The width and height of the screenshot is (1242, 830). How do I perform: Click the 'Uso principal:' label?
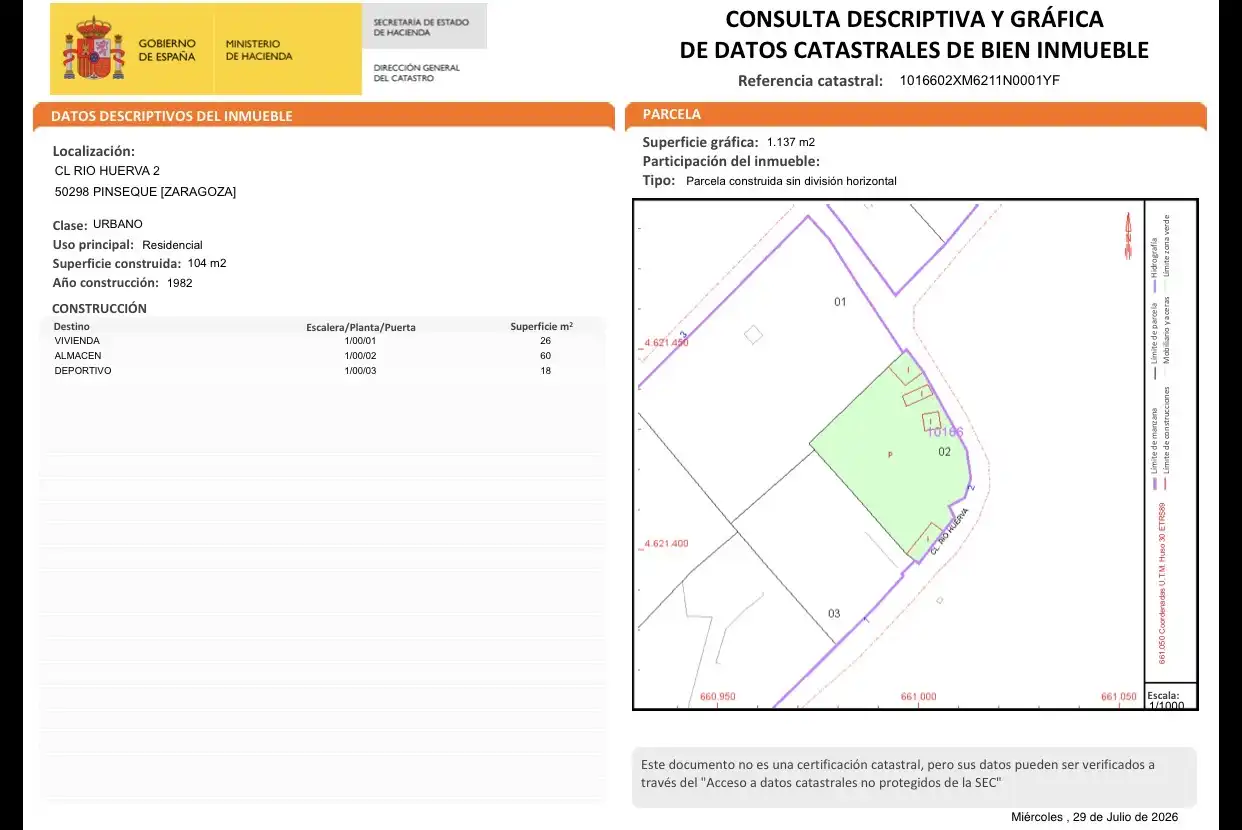[93, 244]
